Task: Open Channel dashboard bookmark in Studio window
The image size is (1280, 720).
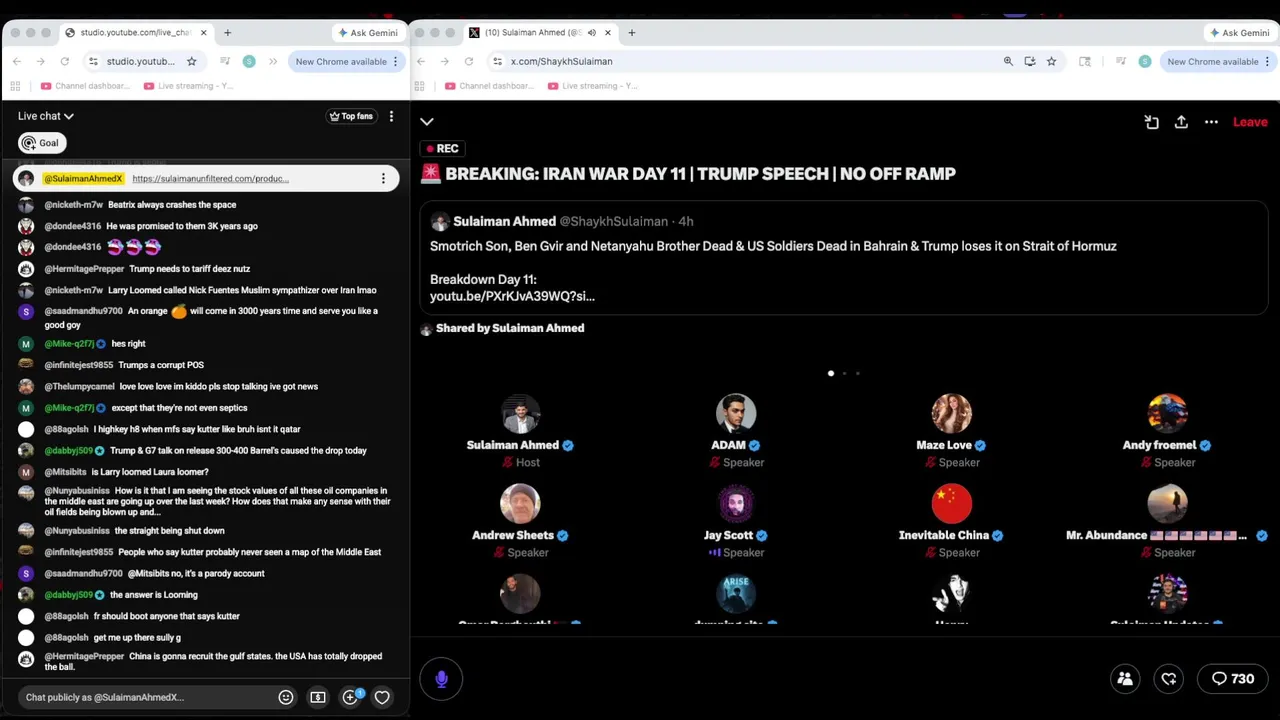Action: (x=85, y=86)
